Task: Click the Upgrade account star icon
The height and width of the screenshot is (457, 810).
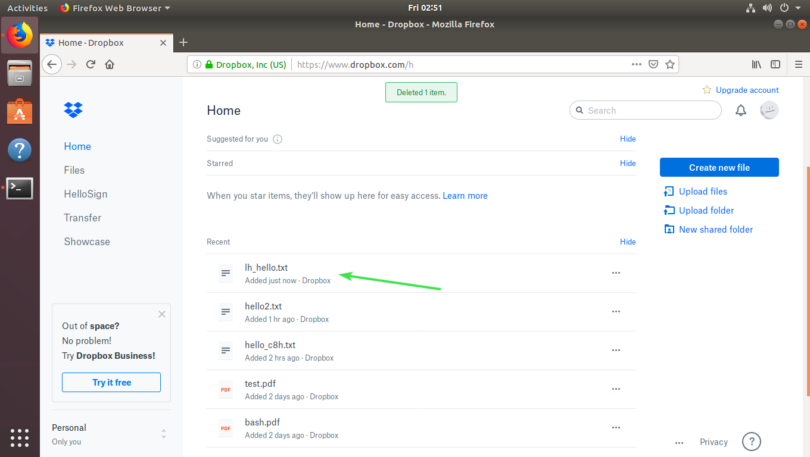Action: [707, 90]
